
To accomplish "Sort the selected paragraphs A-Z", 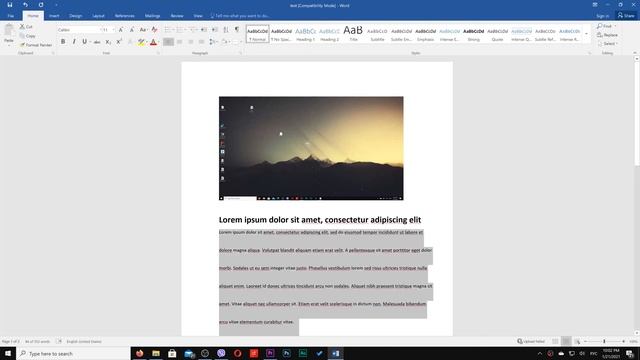I will click(226, 30).
